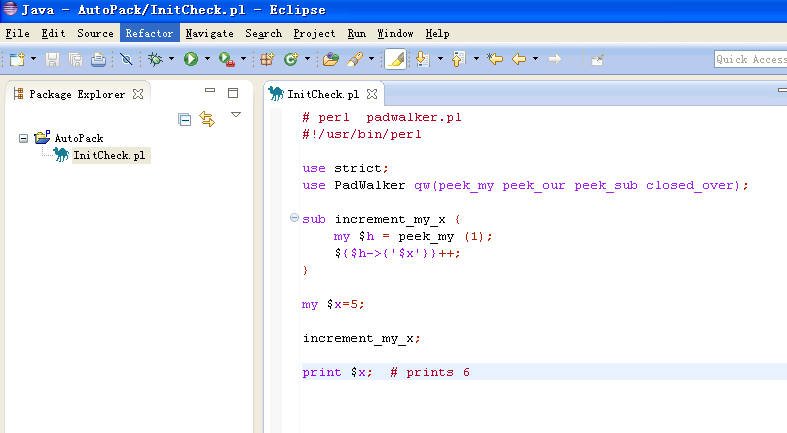The height and width of the screenshot is (433, 787).
Task: Click the Debug bug icon
Action: (x=155, y=60)
